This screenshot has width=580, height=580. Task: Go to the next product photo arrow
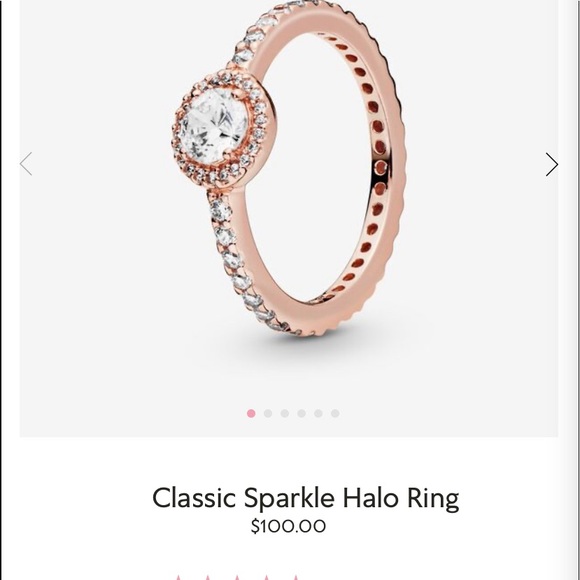click(552, 164)
